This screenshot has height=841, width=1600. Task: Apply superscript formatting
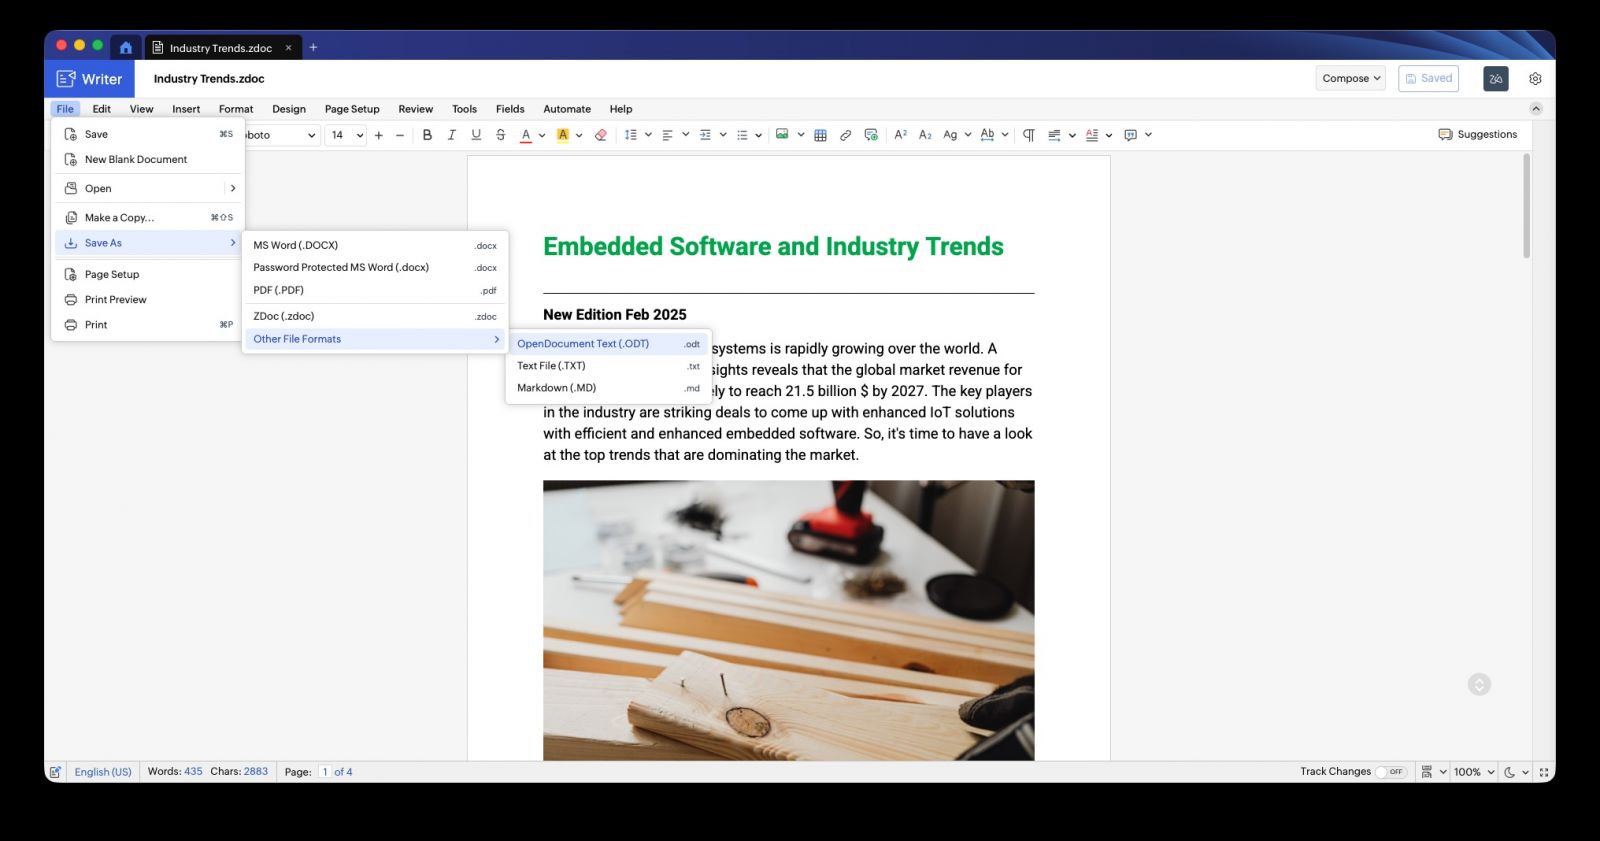900,135
